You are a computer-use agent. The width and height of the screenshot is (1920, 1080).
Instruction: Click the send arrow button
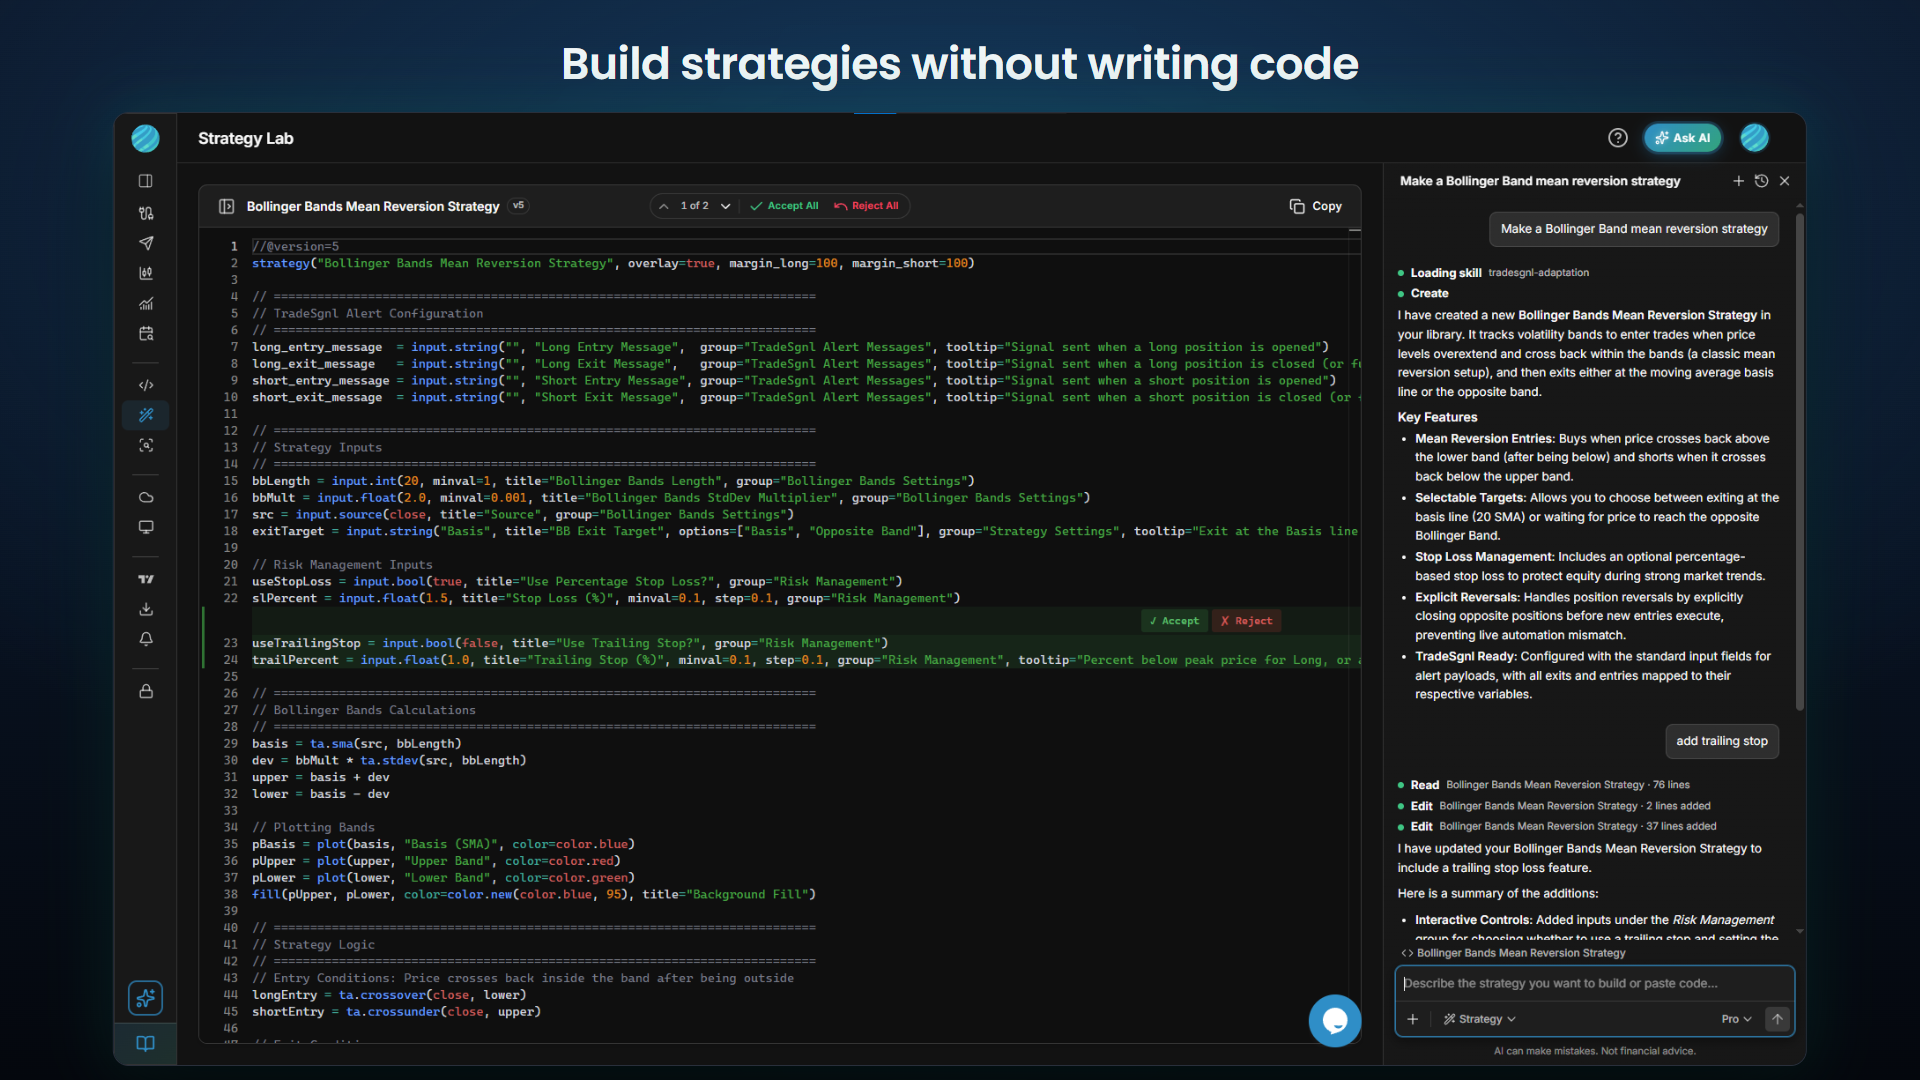pos(1777,1019)
